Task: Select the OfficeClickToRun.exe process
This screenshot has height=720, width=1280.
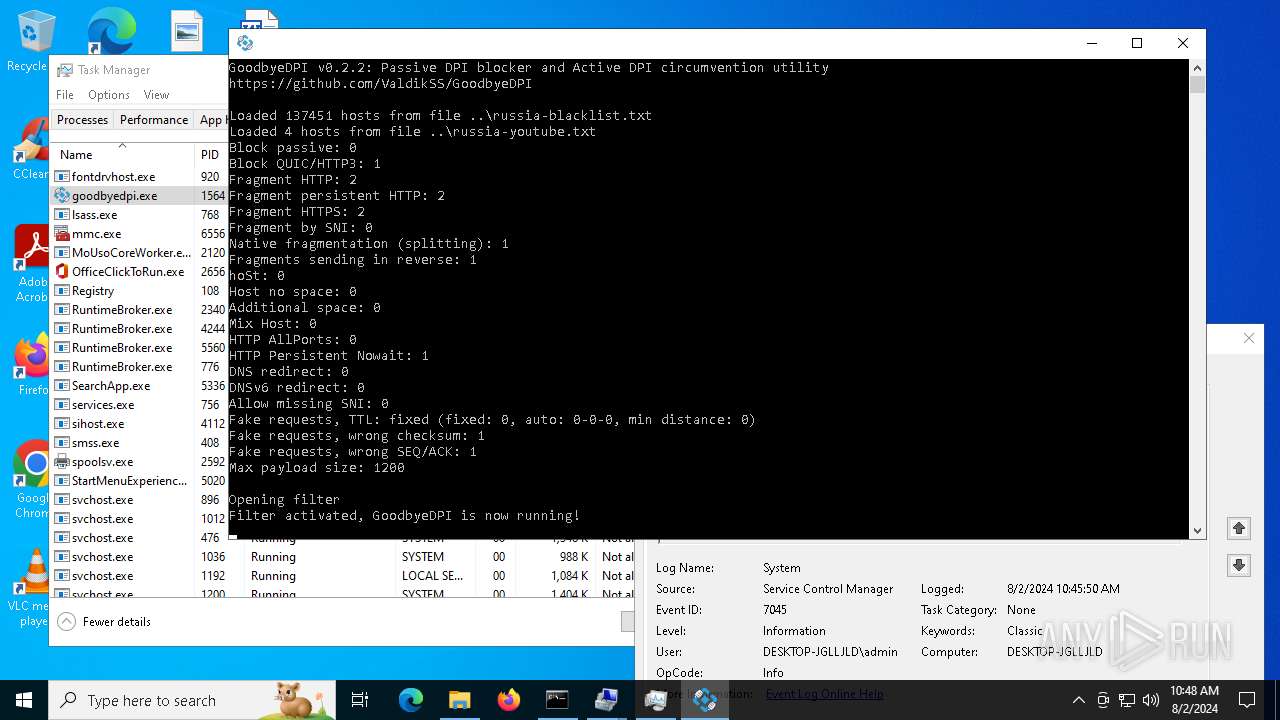Action: (139, 272)
